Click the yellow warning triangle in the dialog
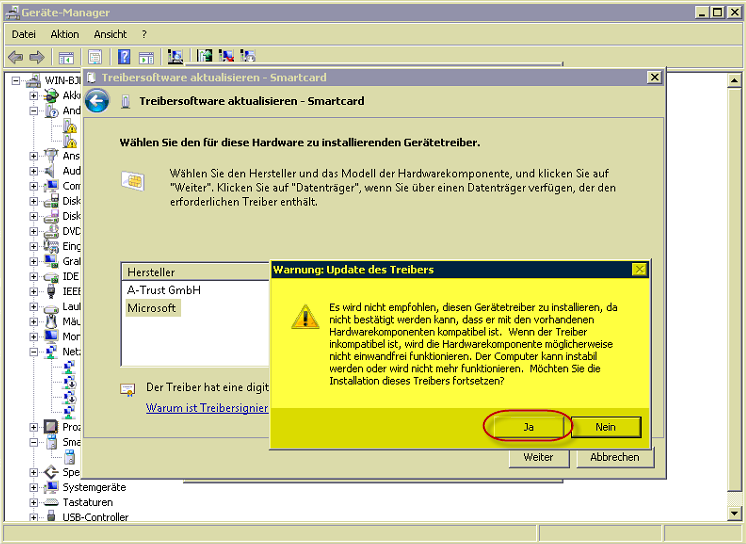Screen dimensions: 746x544 (x=304, y=317)
